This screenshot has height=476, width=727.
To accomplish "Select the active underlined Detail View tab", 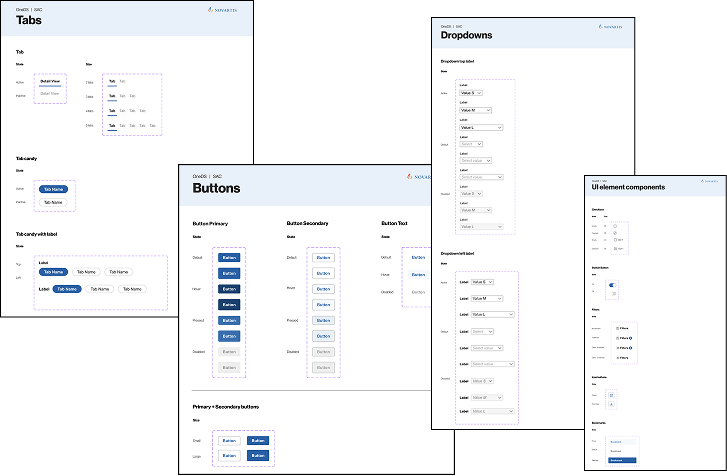I will pyautogui.click(x=50, y=82).
